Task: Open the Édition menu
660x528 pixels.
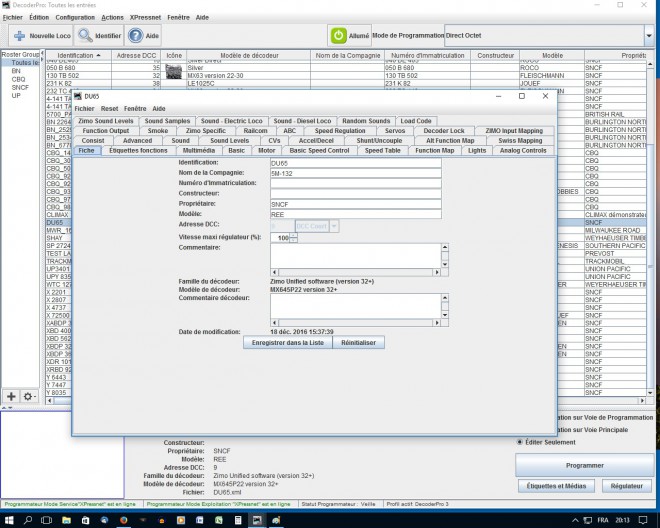Action: point(39,18)
